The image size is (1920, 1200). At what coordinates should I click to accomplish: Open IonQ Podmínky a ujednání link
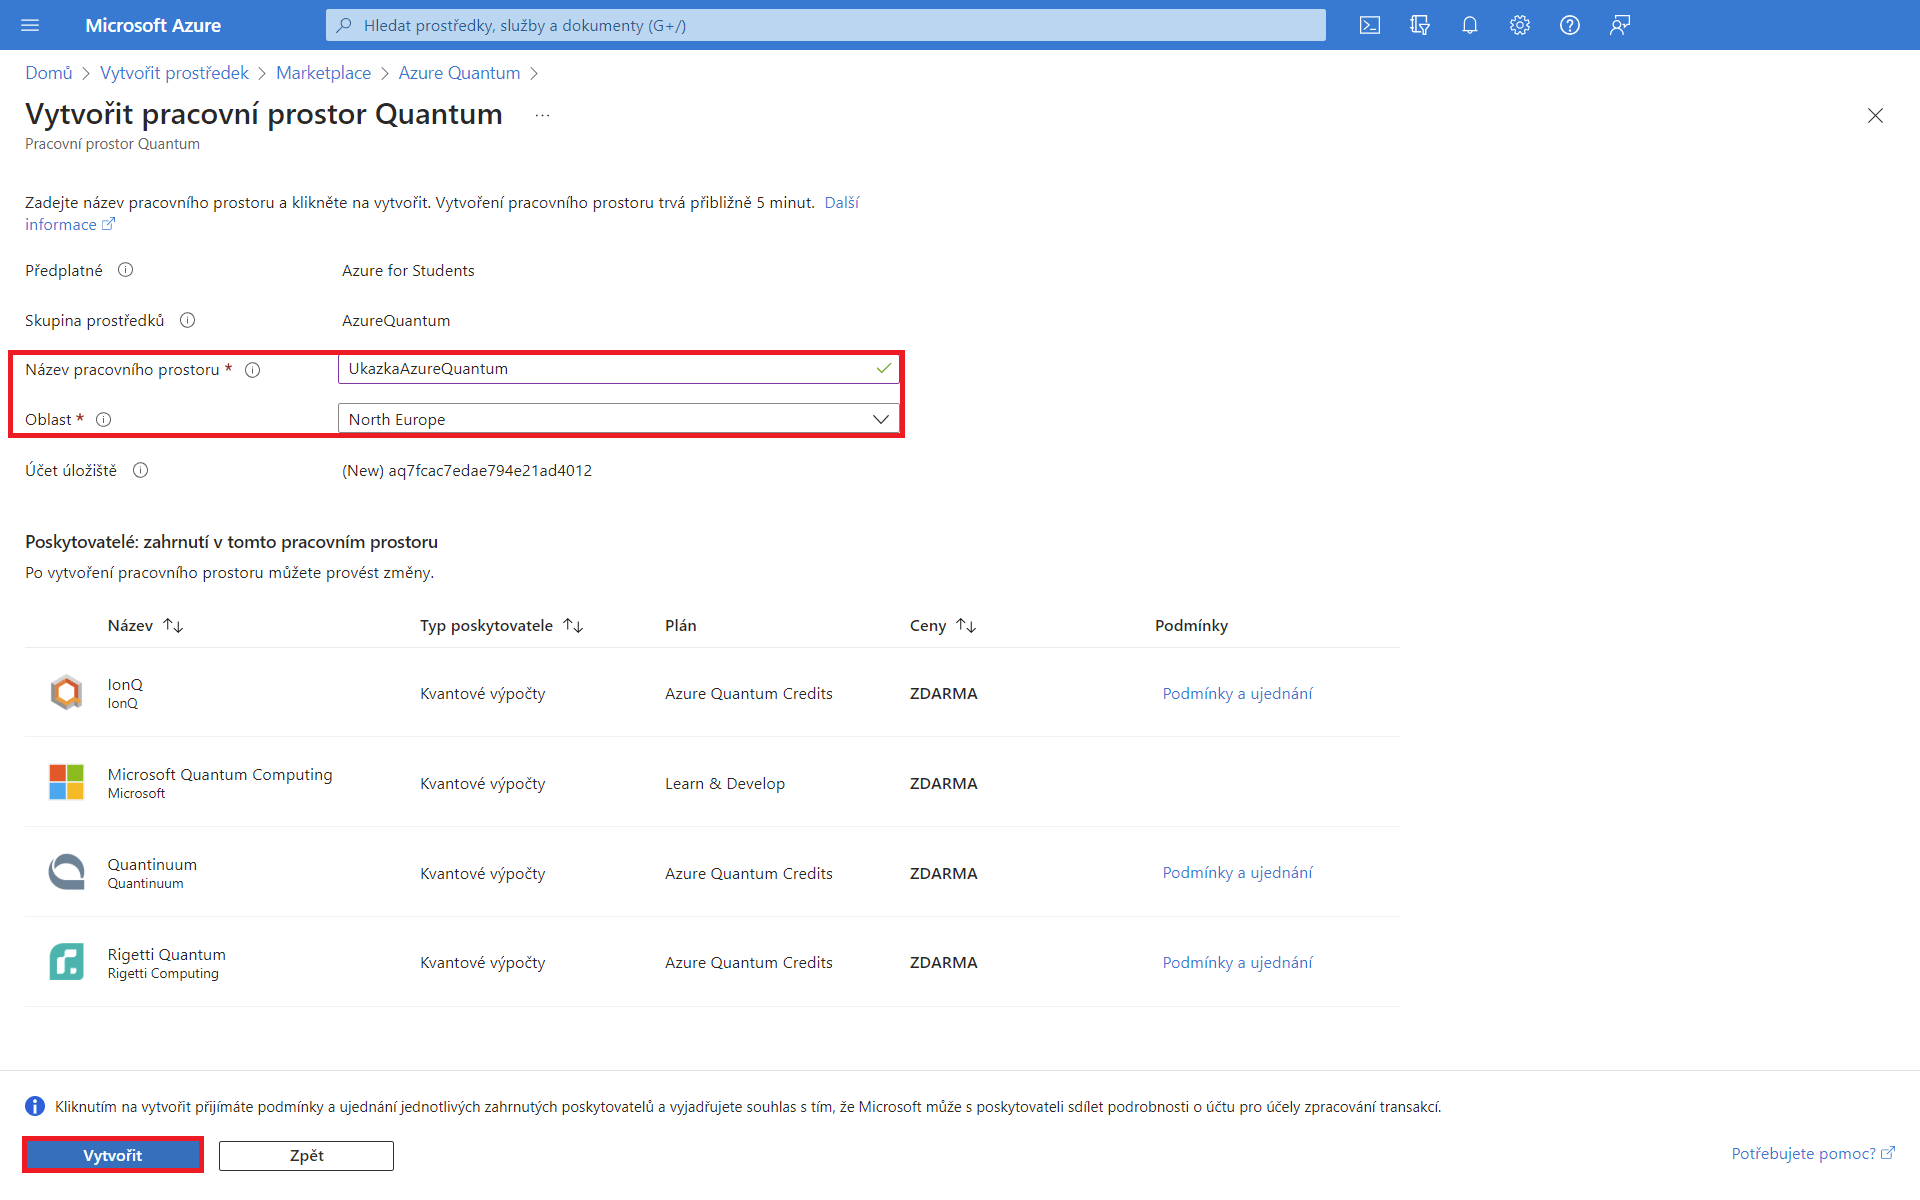1237,694
